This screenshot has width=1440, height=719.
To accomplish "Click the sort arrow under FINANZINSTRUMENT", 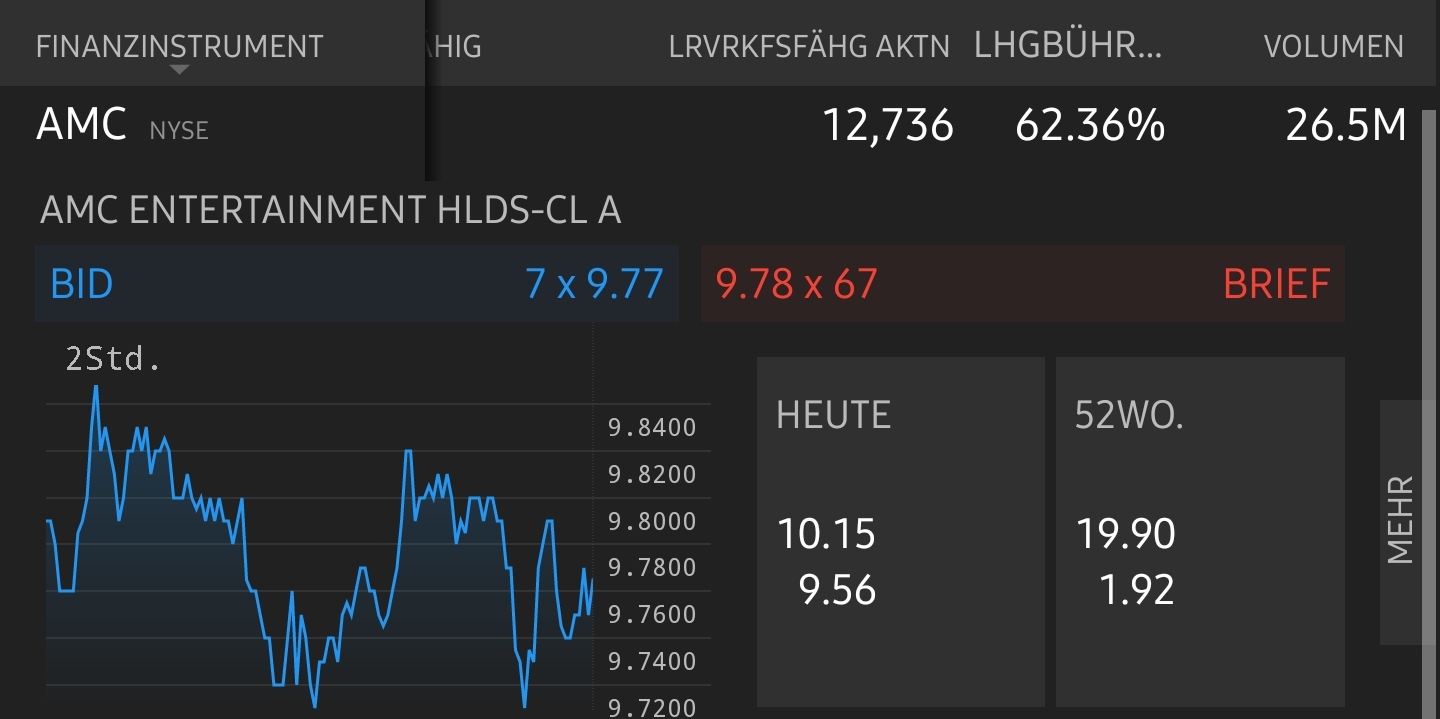I will [x=180, y=70].
